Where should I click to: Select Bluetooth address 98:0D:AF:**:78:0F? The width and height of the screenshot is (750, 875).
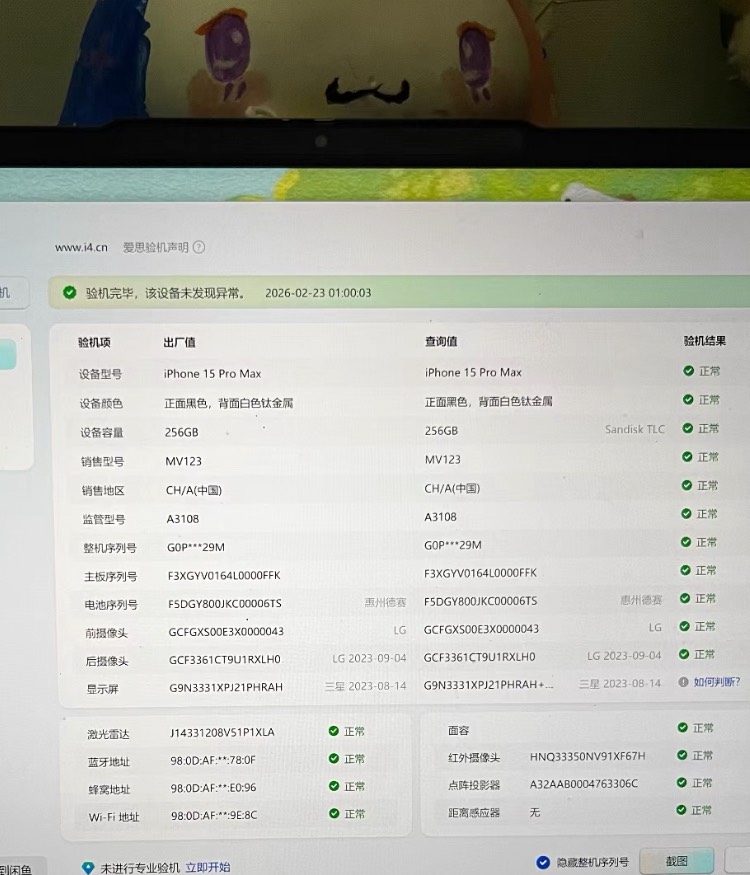[x=213, y=760]
